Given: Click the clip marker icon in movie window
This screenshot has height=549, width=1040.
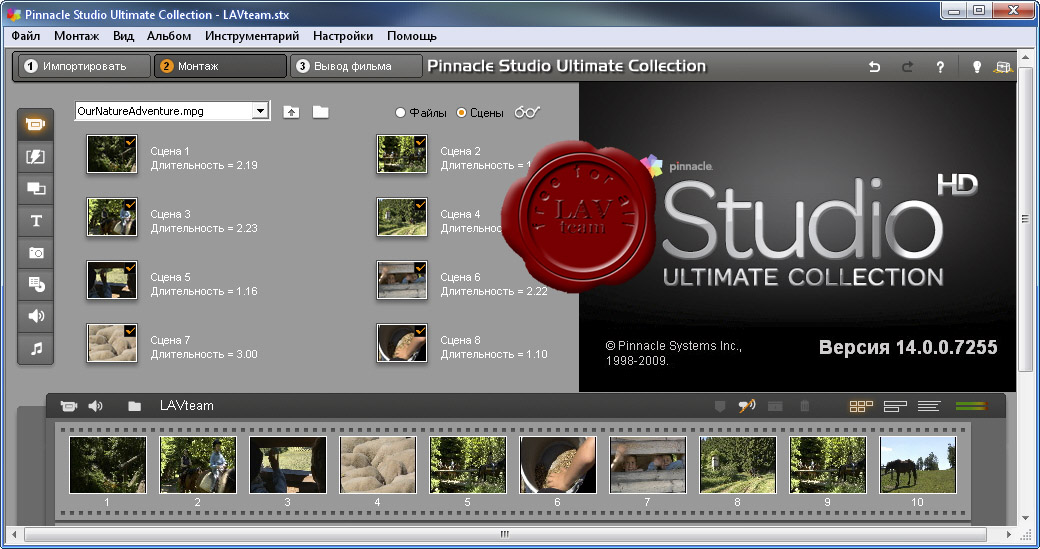Looking at the screenshot, I should coord(720,406).
